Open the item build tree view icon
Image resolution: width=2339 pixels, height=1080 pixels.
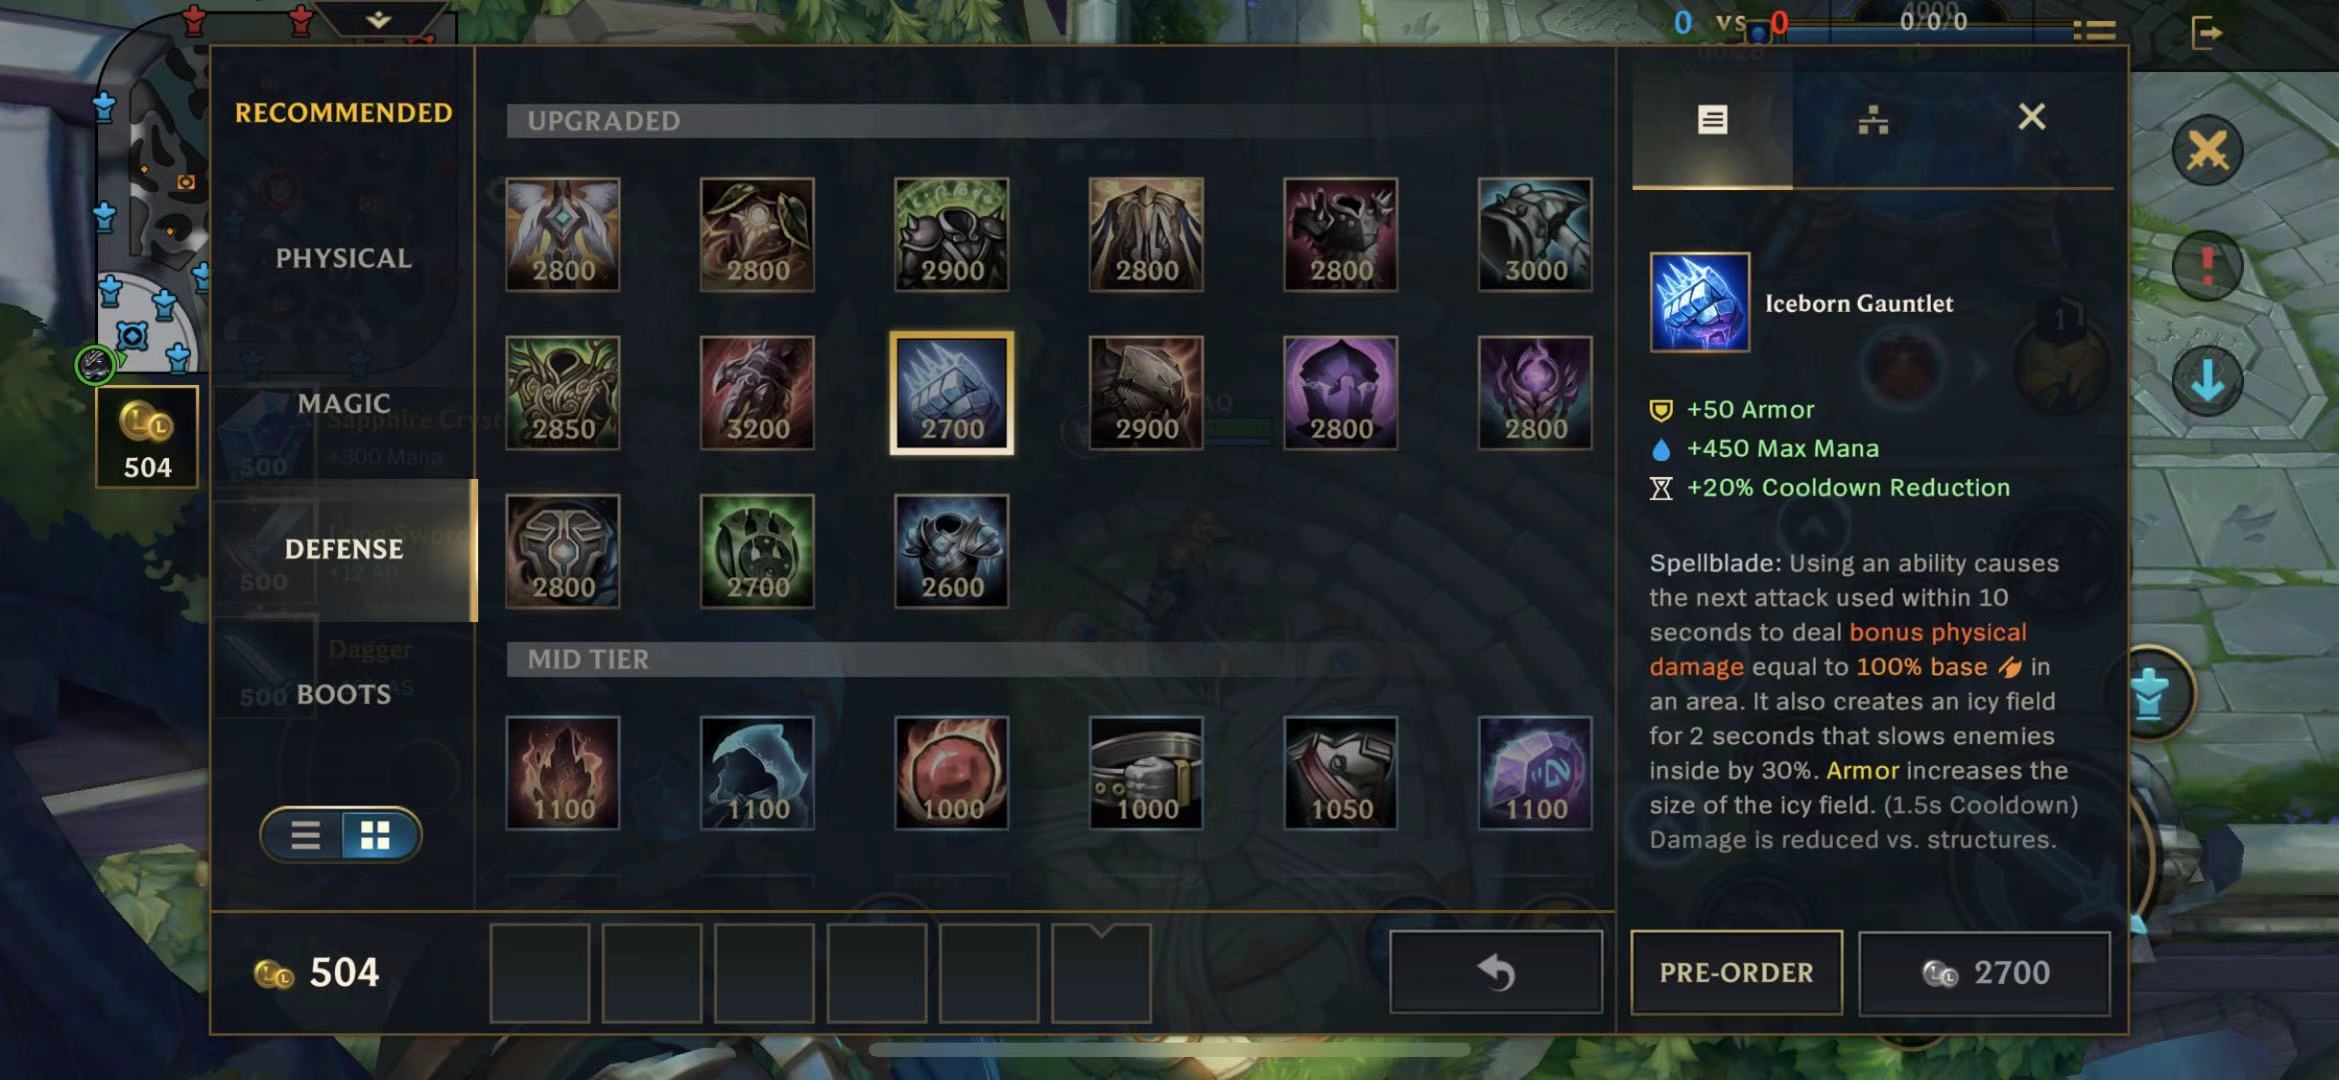point(1873,120)
